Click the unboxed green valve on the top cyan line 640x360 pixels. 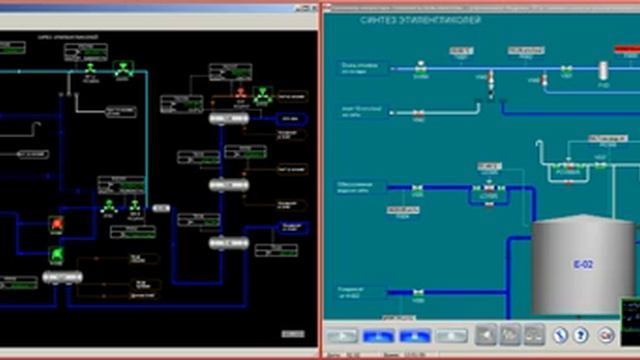click(90, 68)
